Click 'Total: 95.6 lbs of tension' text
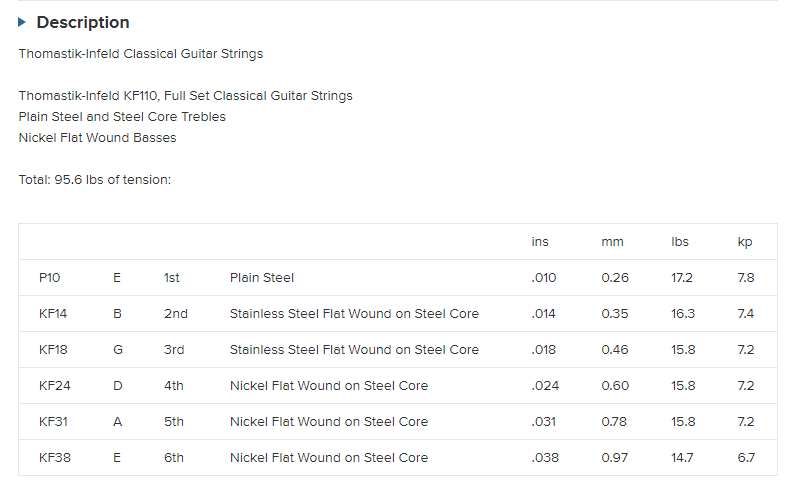This screenshot has height=503, width=797. tap(95, 180)
